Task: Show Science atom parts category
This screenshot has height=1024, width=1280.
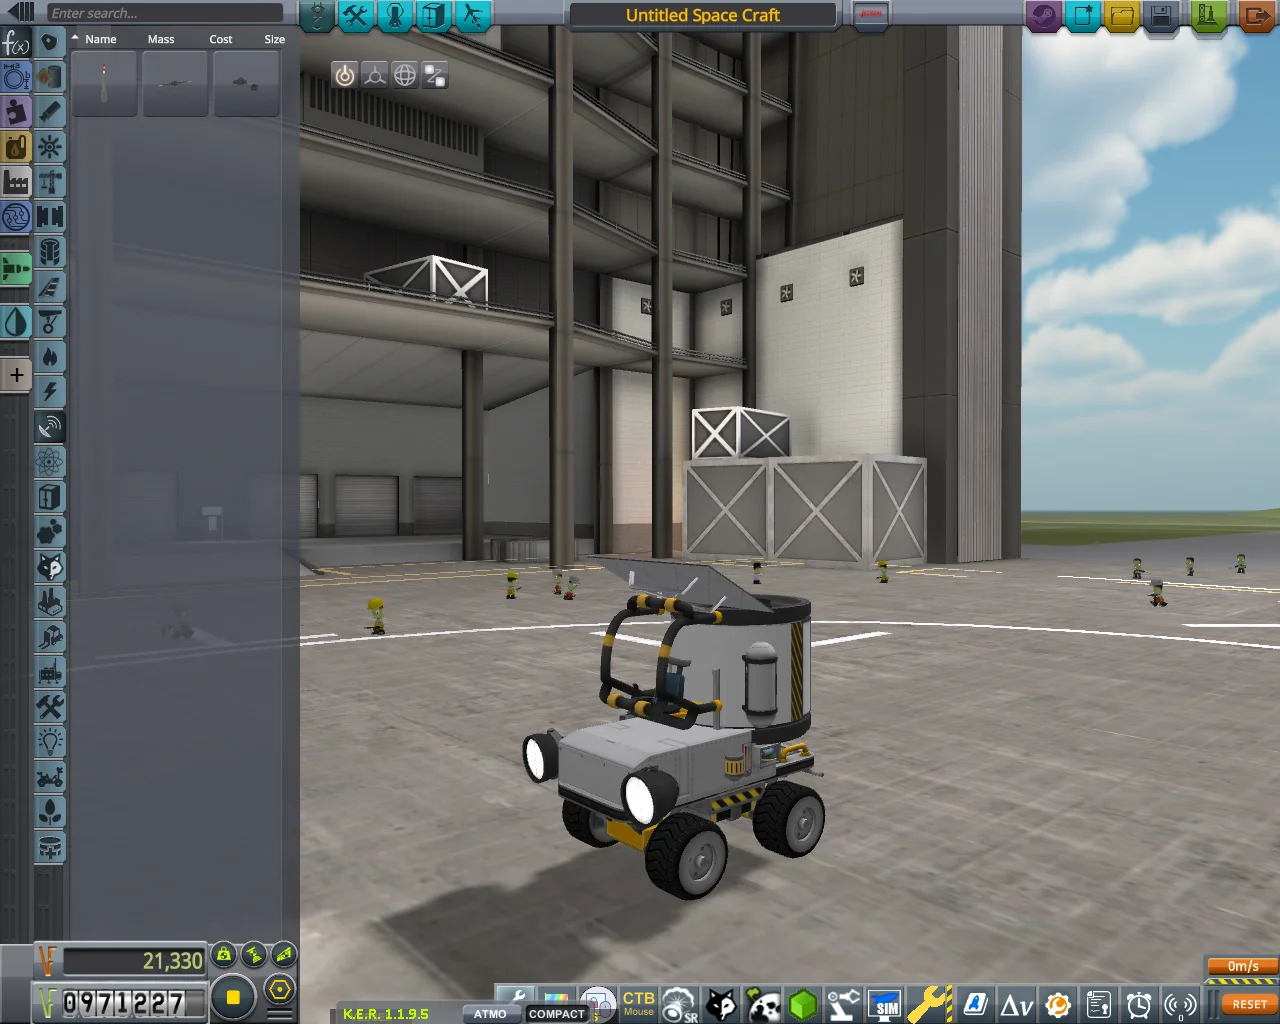Action: coord(50,462)
